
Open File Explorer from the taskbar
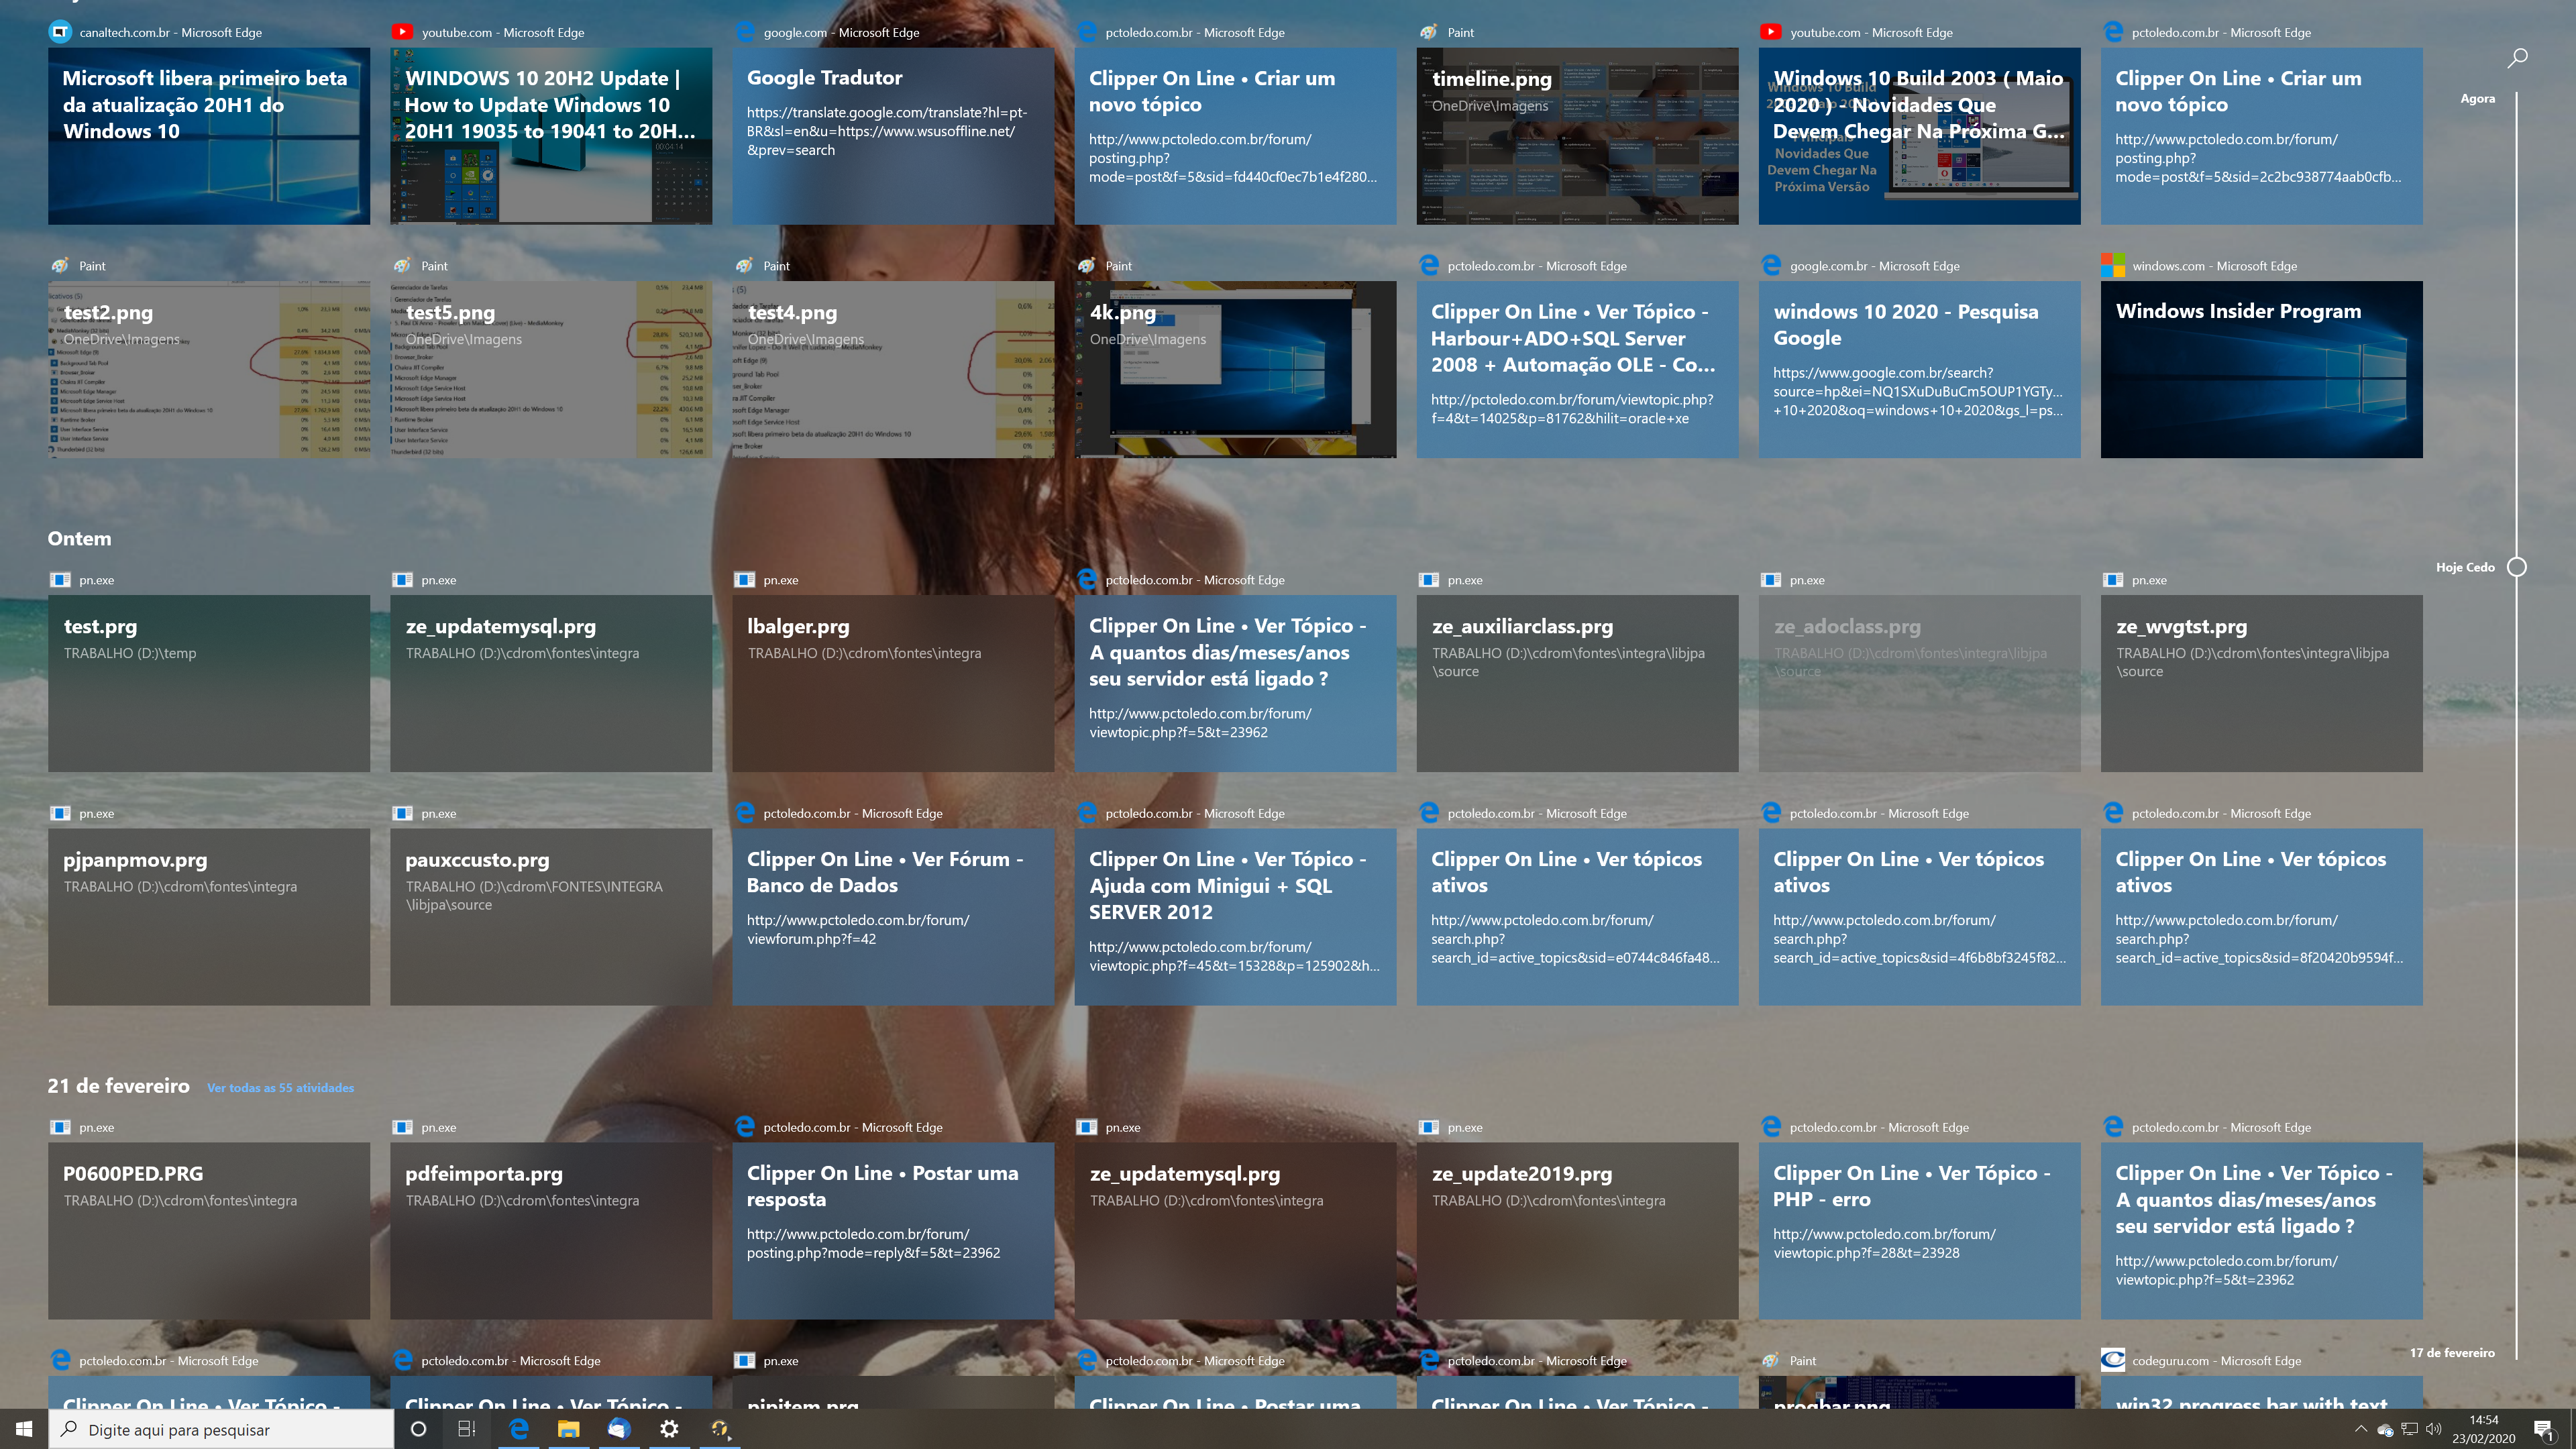tap(568, 1429)
